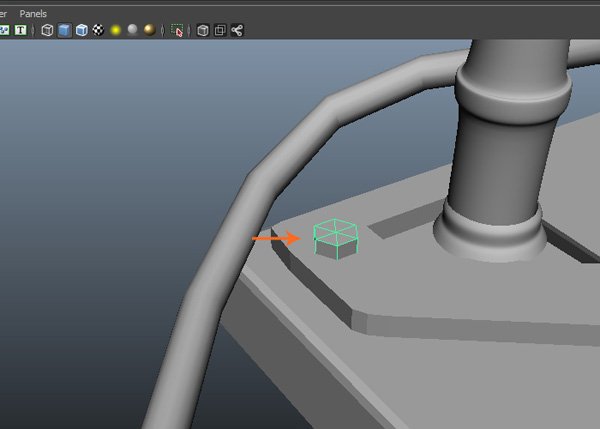The width and height of the screenshot is (600, 429).
Task: Toggle Wireframe on Shaded display
Action: coord(82,30)
